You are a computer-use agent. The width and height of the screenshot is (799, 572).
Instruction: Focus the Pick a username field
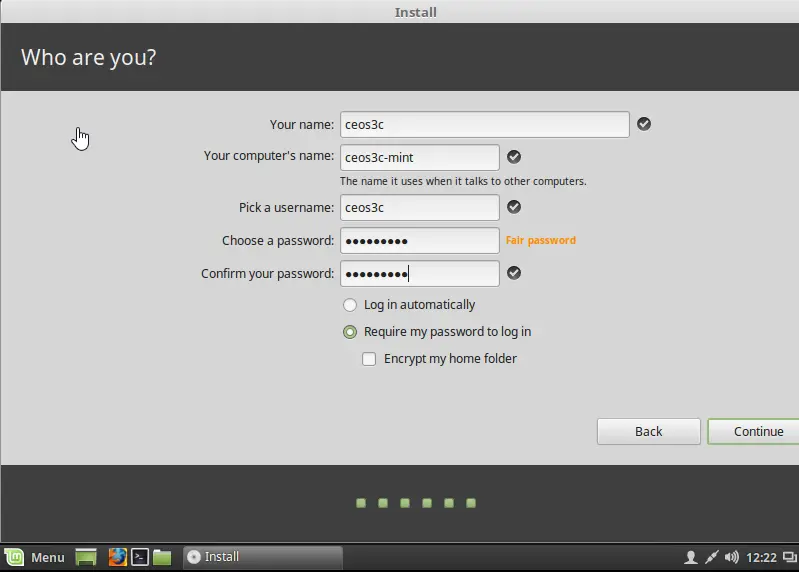(420, 207)
